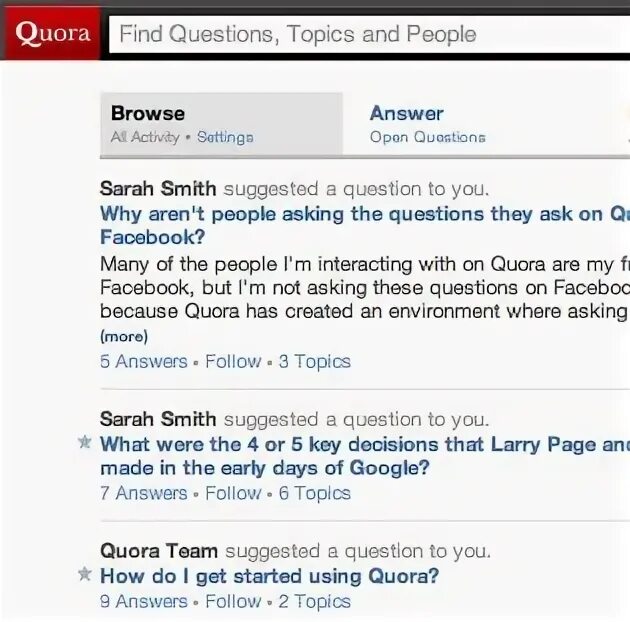Open Settings link under Browse
Screen dimensions: 630x622
225,138
